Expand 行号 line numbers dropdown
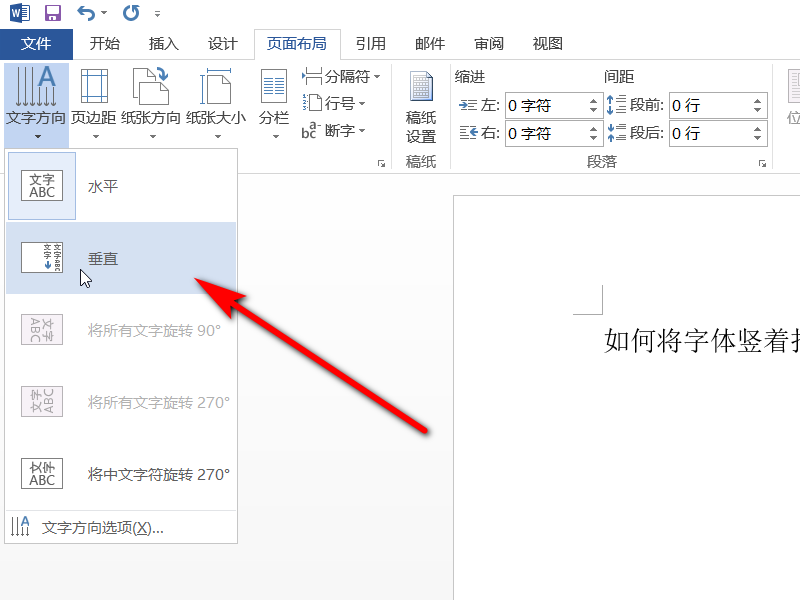Viewport: 800px width, 600px height. point(335,104)
